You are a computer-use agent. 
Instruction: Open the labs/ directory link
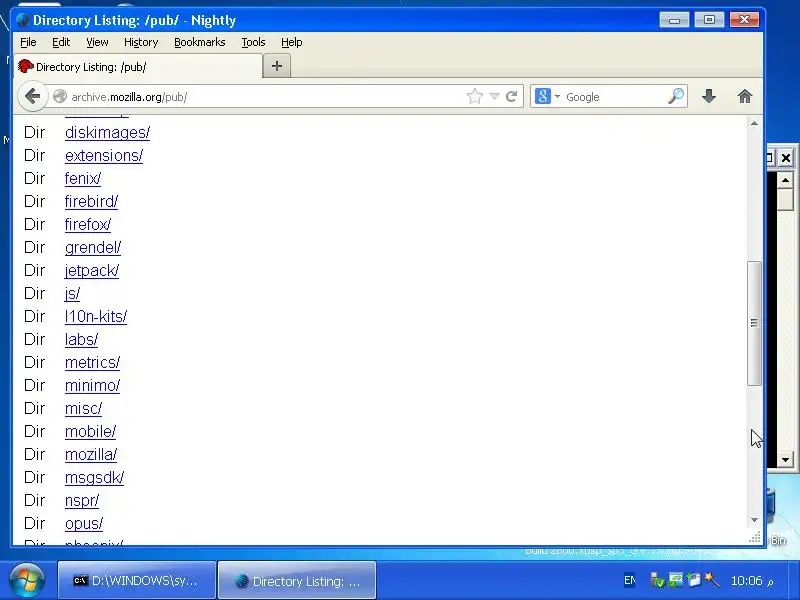[81, 339]
